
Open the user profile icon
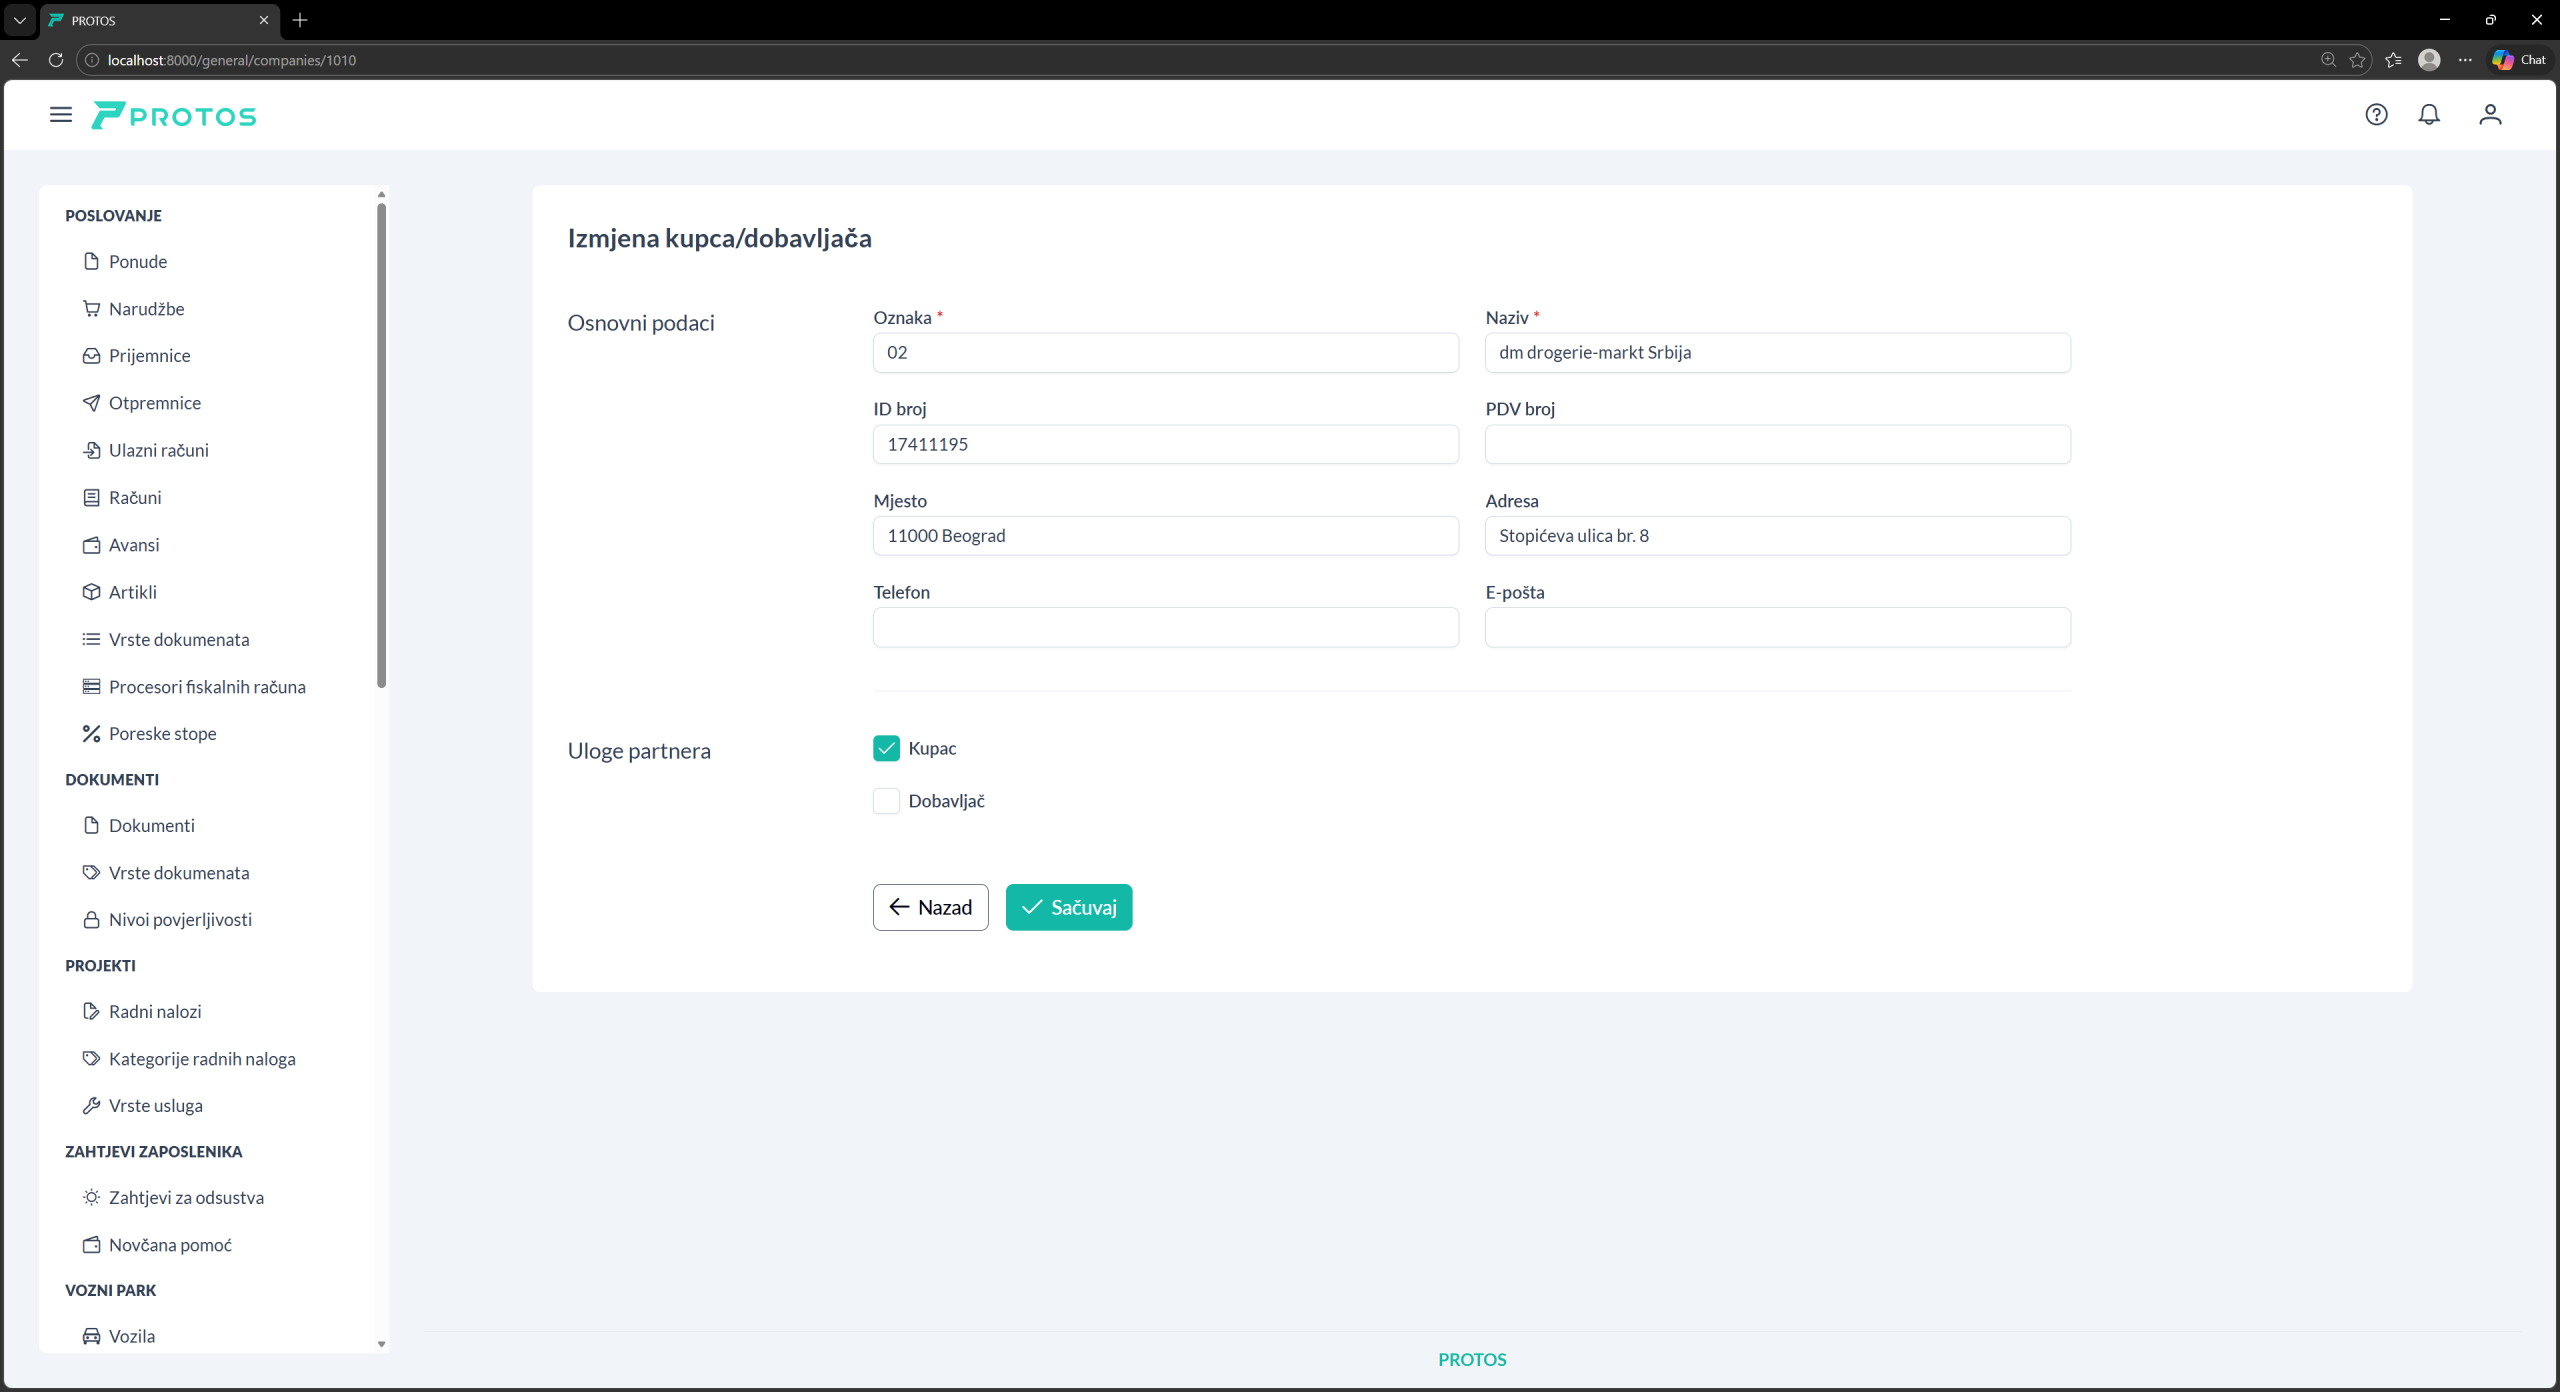2490,115
